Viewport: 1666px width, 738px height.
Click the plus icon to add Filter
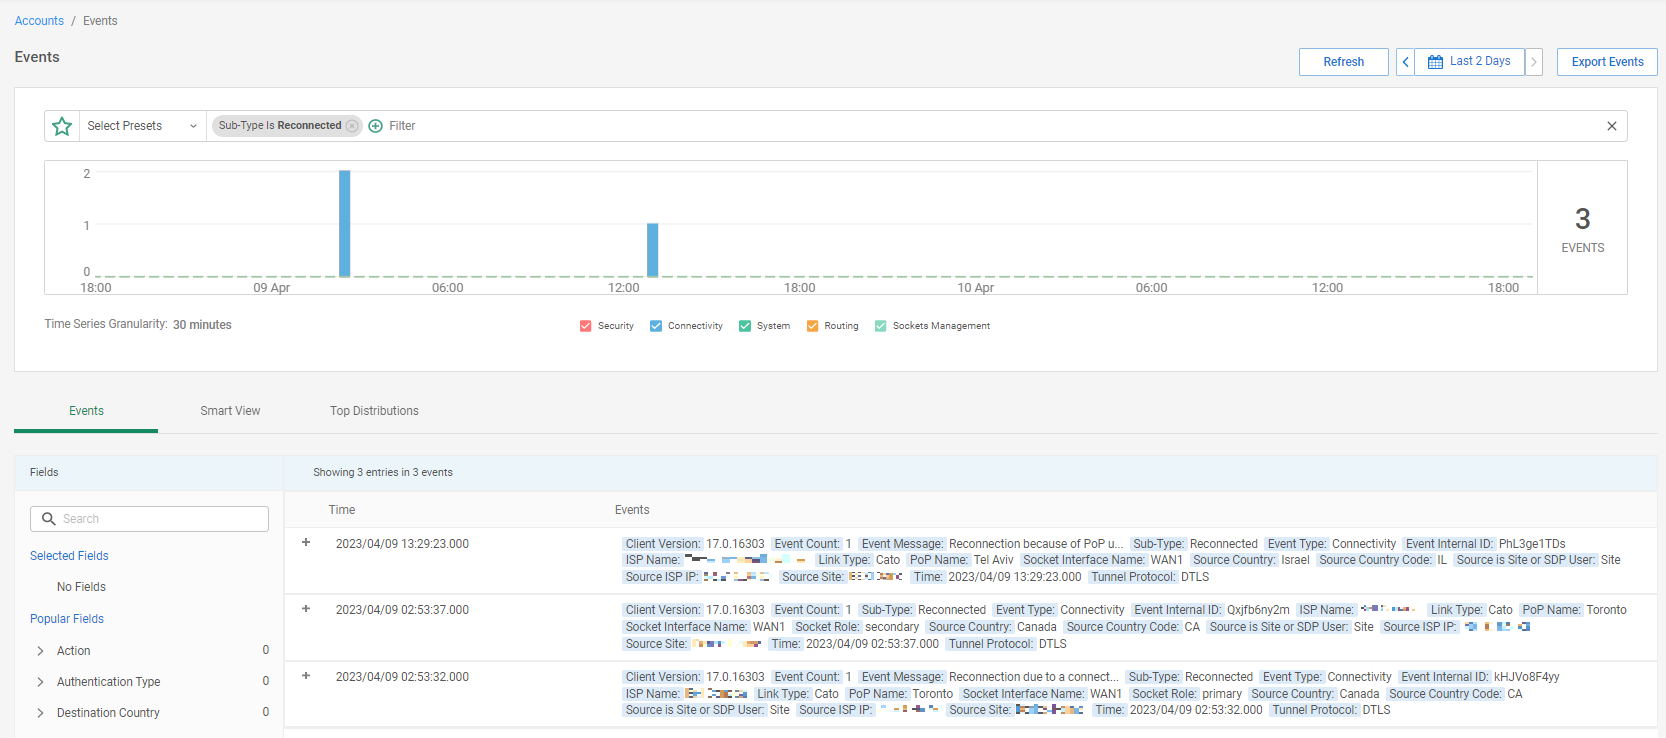tap(376, 126)
